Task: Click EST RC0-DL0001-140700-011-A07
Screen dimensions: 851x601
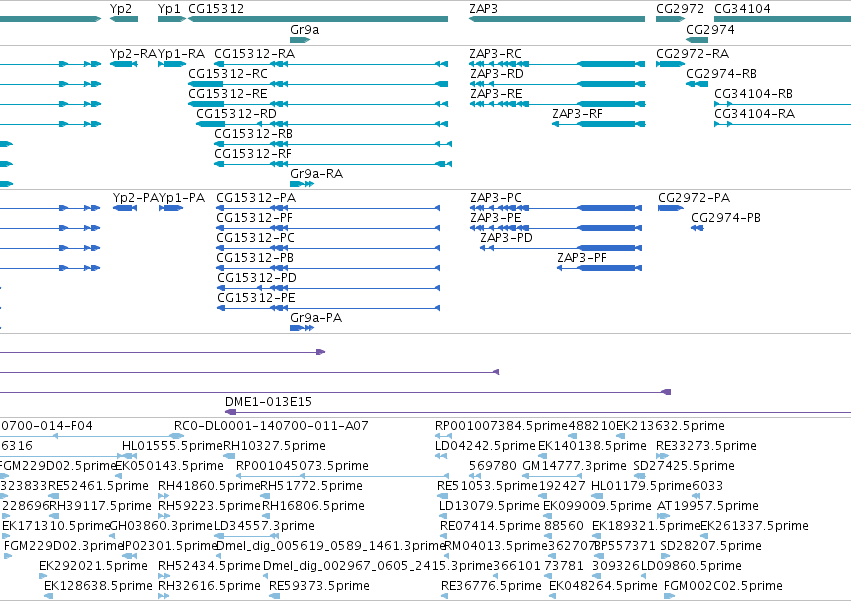Action: pos(271,426)
